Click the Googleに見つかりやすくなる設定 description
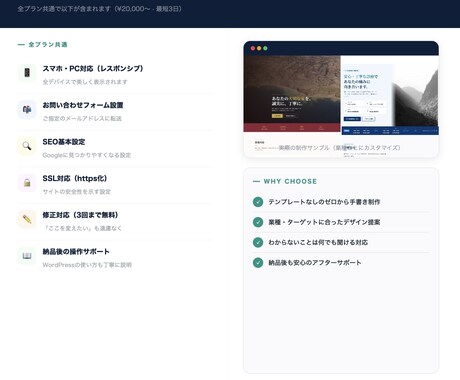Image resolution: width=460 pixels, height=380 pixels. [87, 155]
